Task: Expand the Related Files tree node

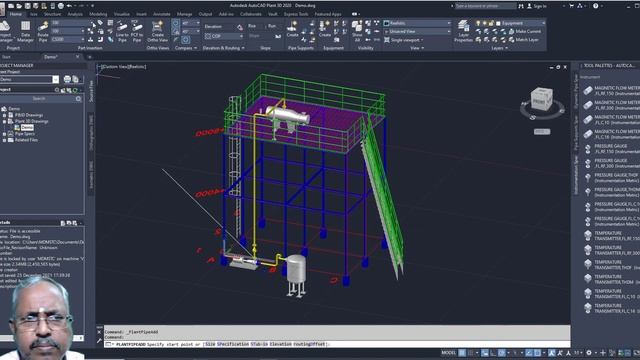Action: (x=4, y=140)
